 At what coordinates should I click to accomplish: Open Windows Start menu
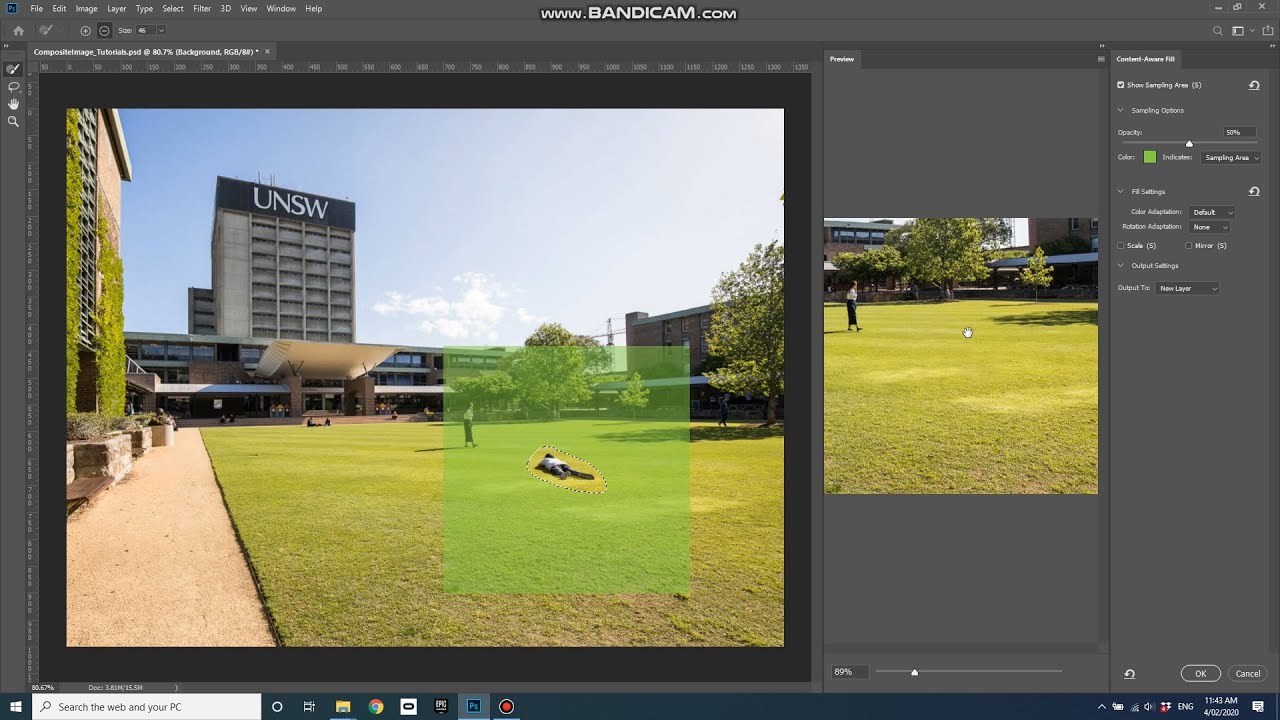coord(16,706)
